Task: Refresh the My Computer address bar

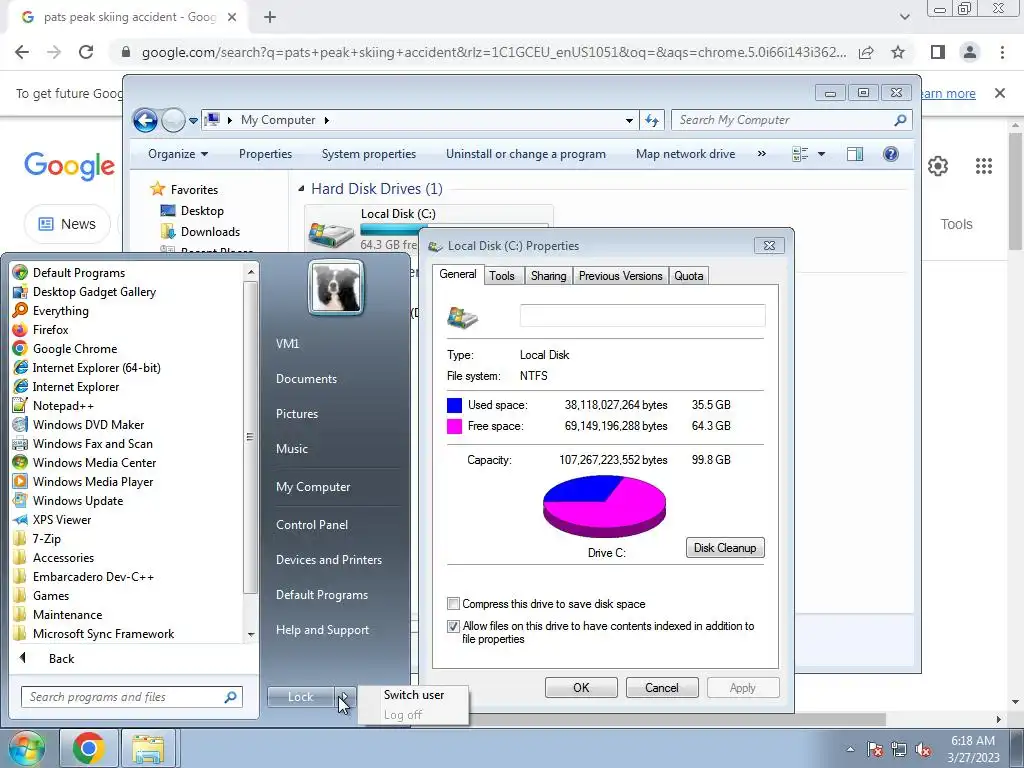Action: click(x=652, y=120)
